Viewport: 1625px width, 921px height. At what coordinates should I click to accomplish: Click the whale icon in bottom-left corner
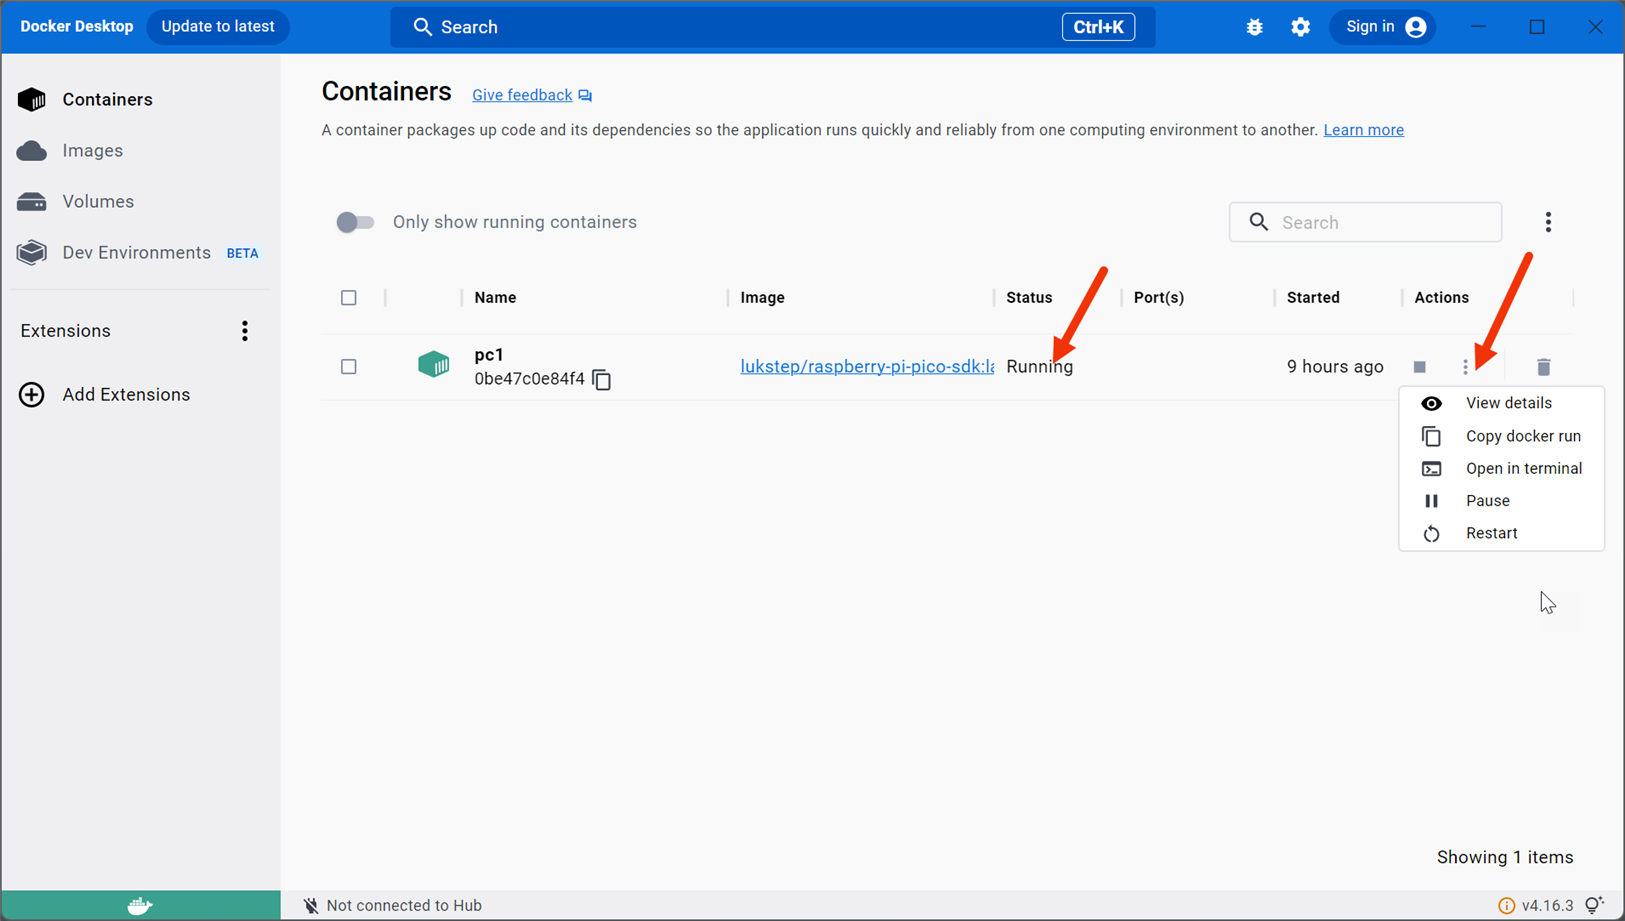(140, 905)
